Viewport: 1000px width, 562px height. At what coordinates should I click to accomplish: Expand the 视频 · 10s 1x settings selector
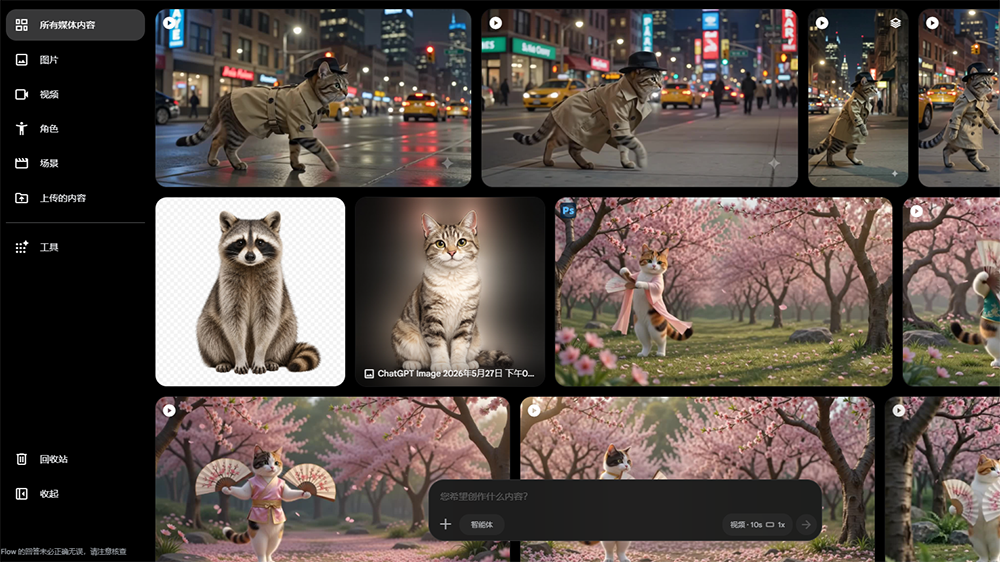coord(757,524)
